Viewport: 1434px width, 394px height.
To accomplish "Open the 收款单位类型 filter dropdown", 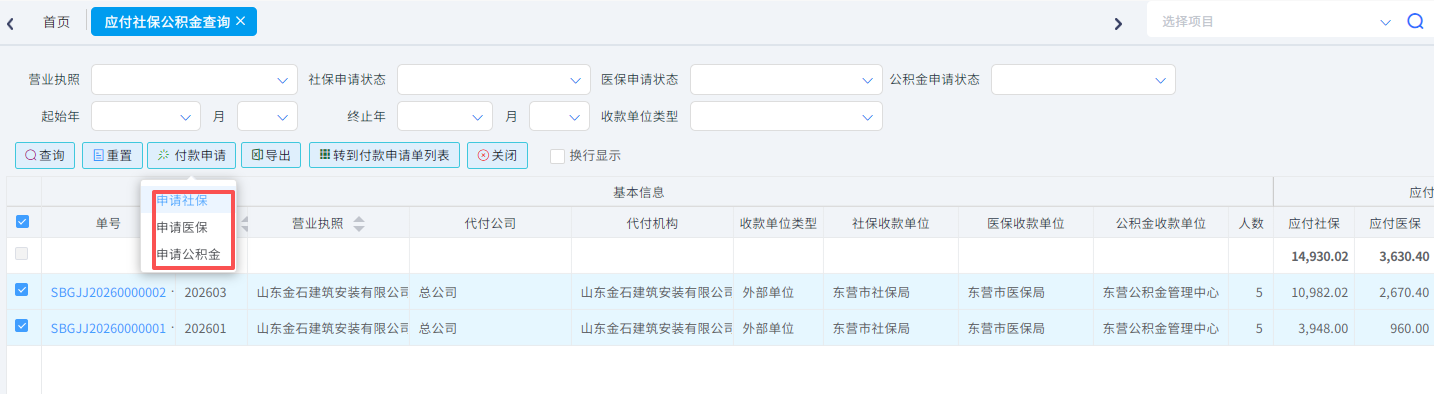I will 786,116.
